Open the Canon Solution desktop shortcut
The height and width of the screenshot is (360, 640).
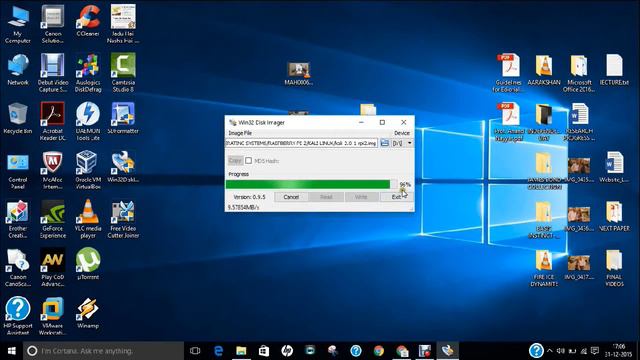tap(53, 24)
